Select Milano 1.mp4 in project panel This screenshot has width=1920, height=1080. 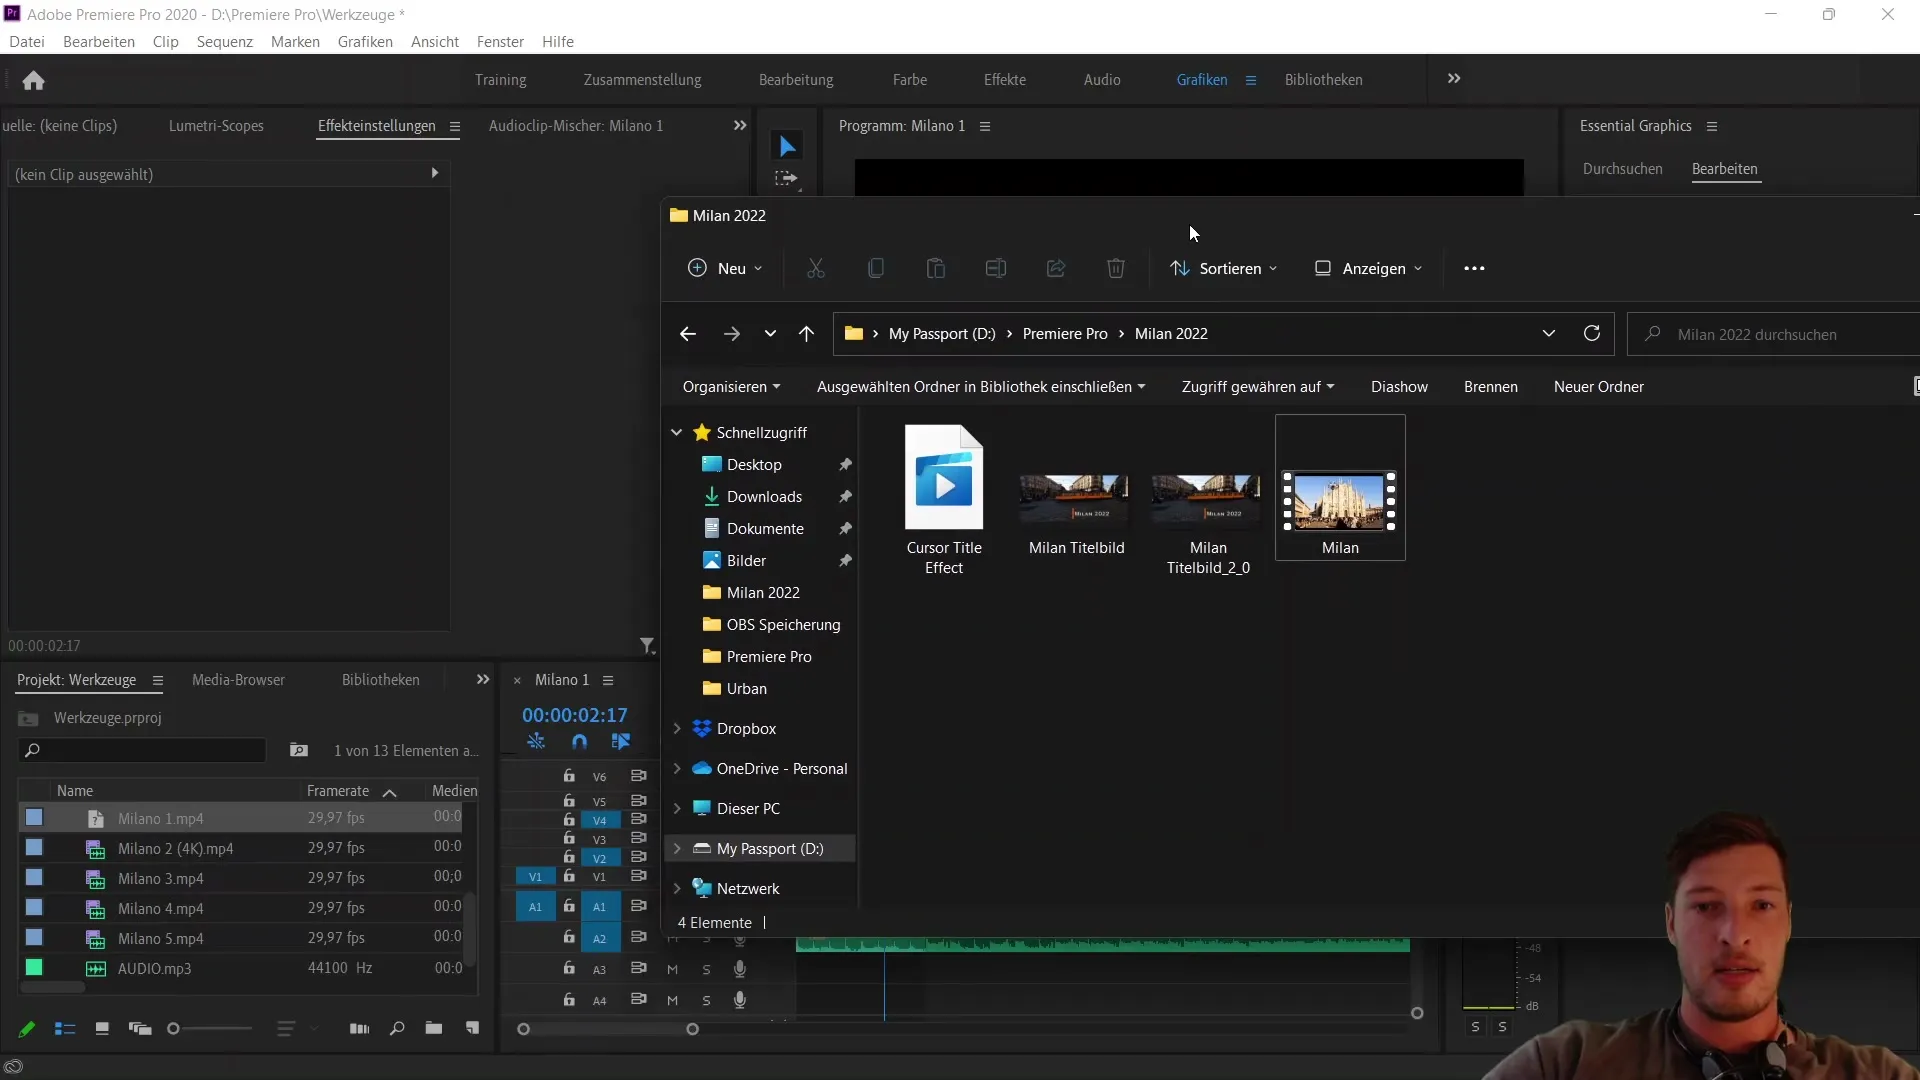[x=158, y=816]
